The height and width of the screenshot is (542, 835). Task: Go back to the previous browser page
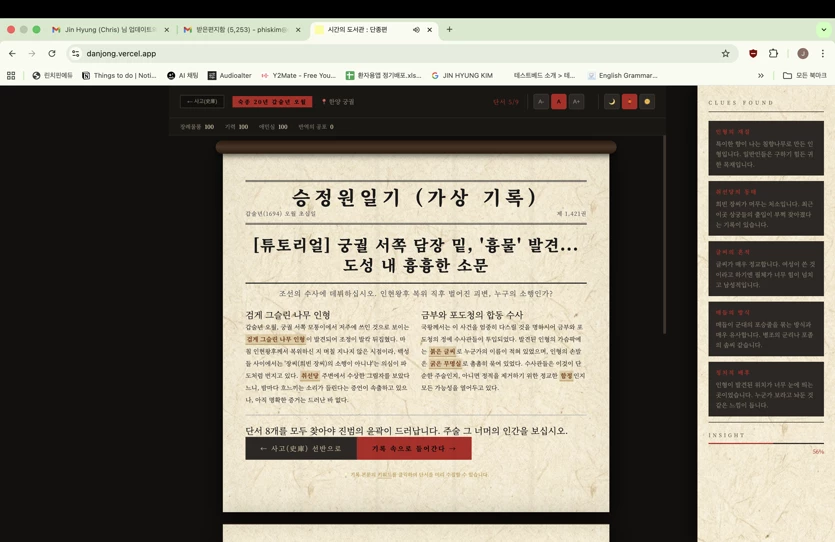[x=12, y=53]
